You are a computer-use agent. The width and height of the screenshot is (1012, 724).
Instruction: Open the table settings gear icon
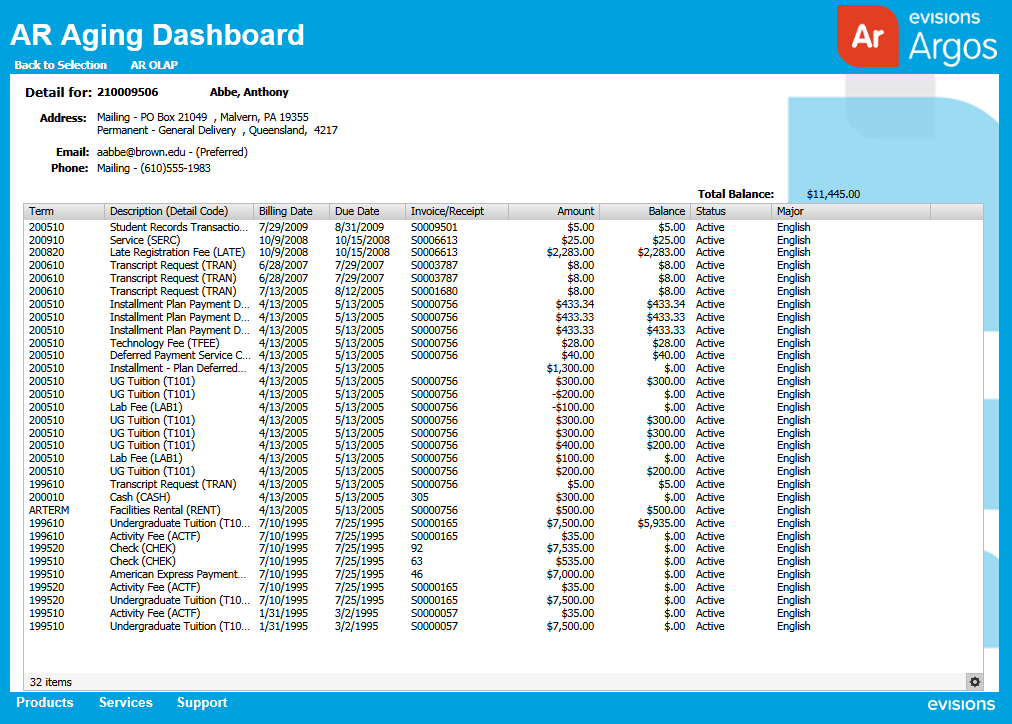974,681
